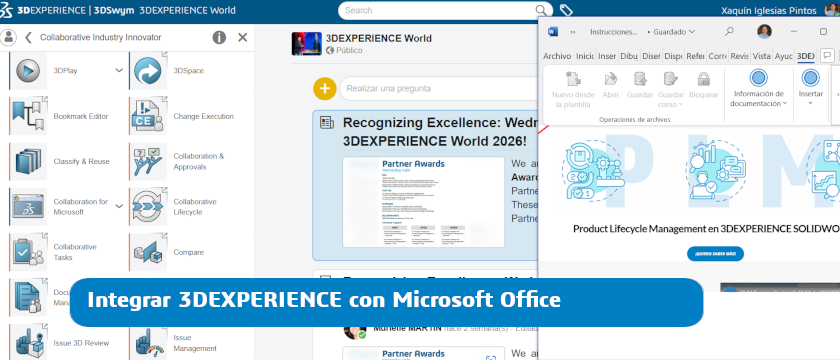Expand the Word quick access overflow chevrons
Viewport: 840px width, 360px height.
point(573,32)
